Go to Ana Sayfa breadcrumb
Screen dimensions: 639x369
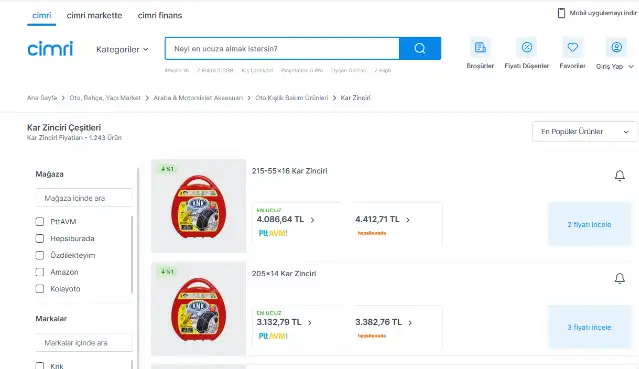(42, 98)
